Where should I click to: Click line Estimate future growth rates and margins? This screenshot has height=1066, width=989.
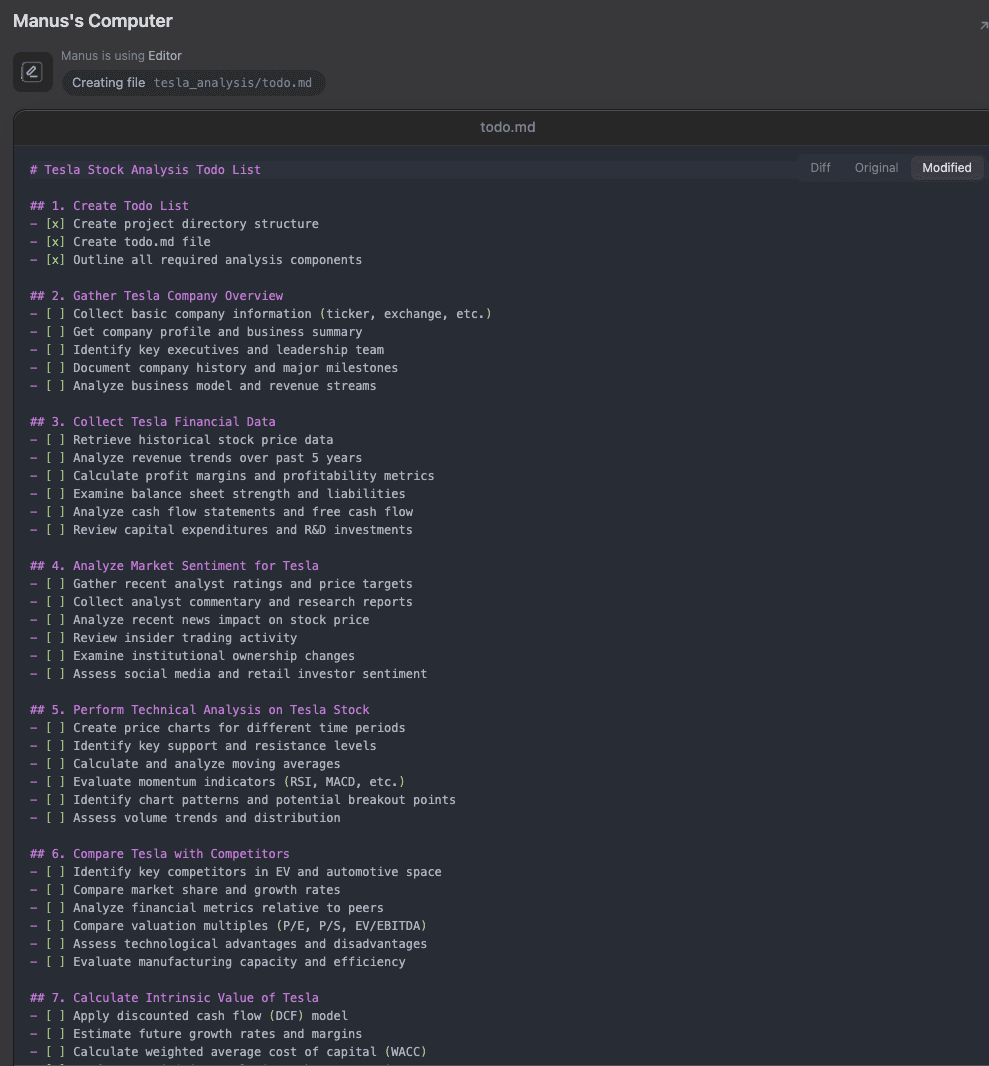218,1034
